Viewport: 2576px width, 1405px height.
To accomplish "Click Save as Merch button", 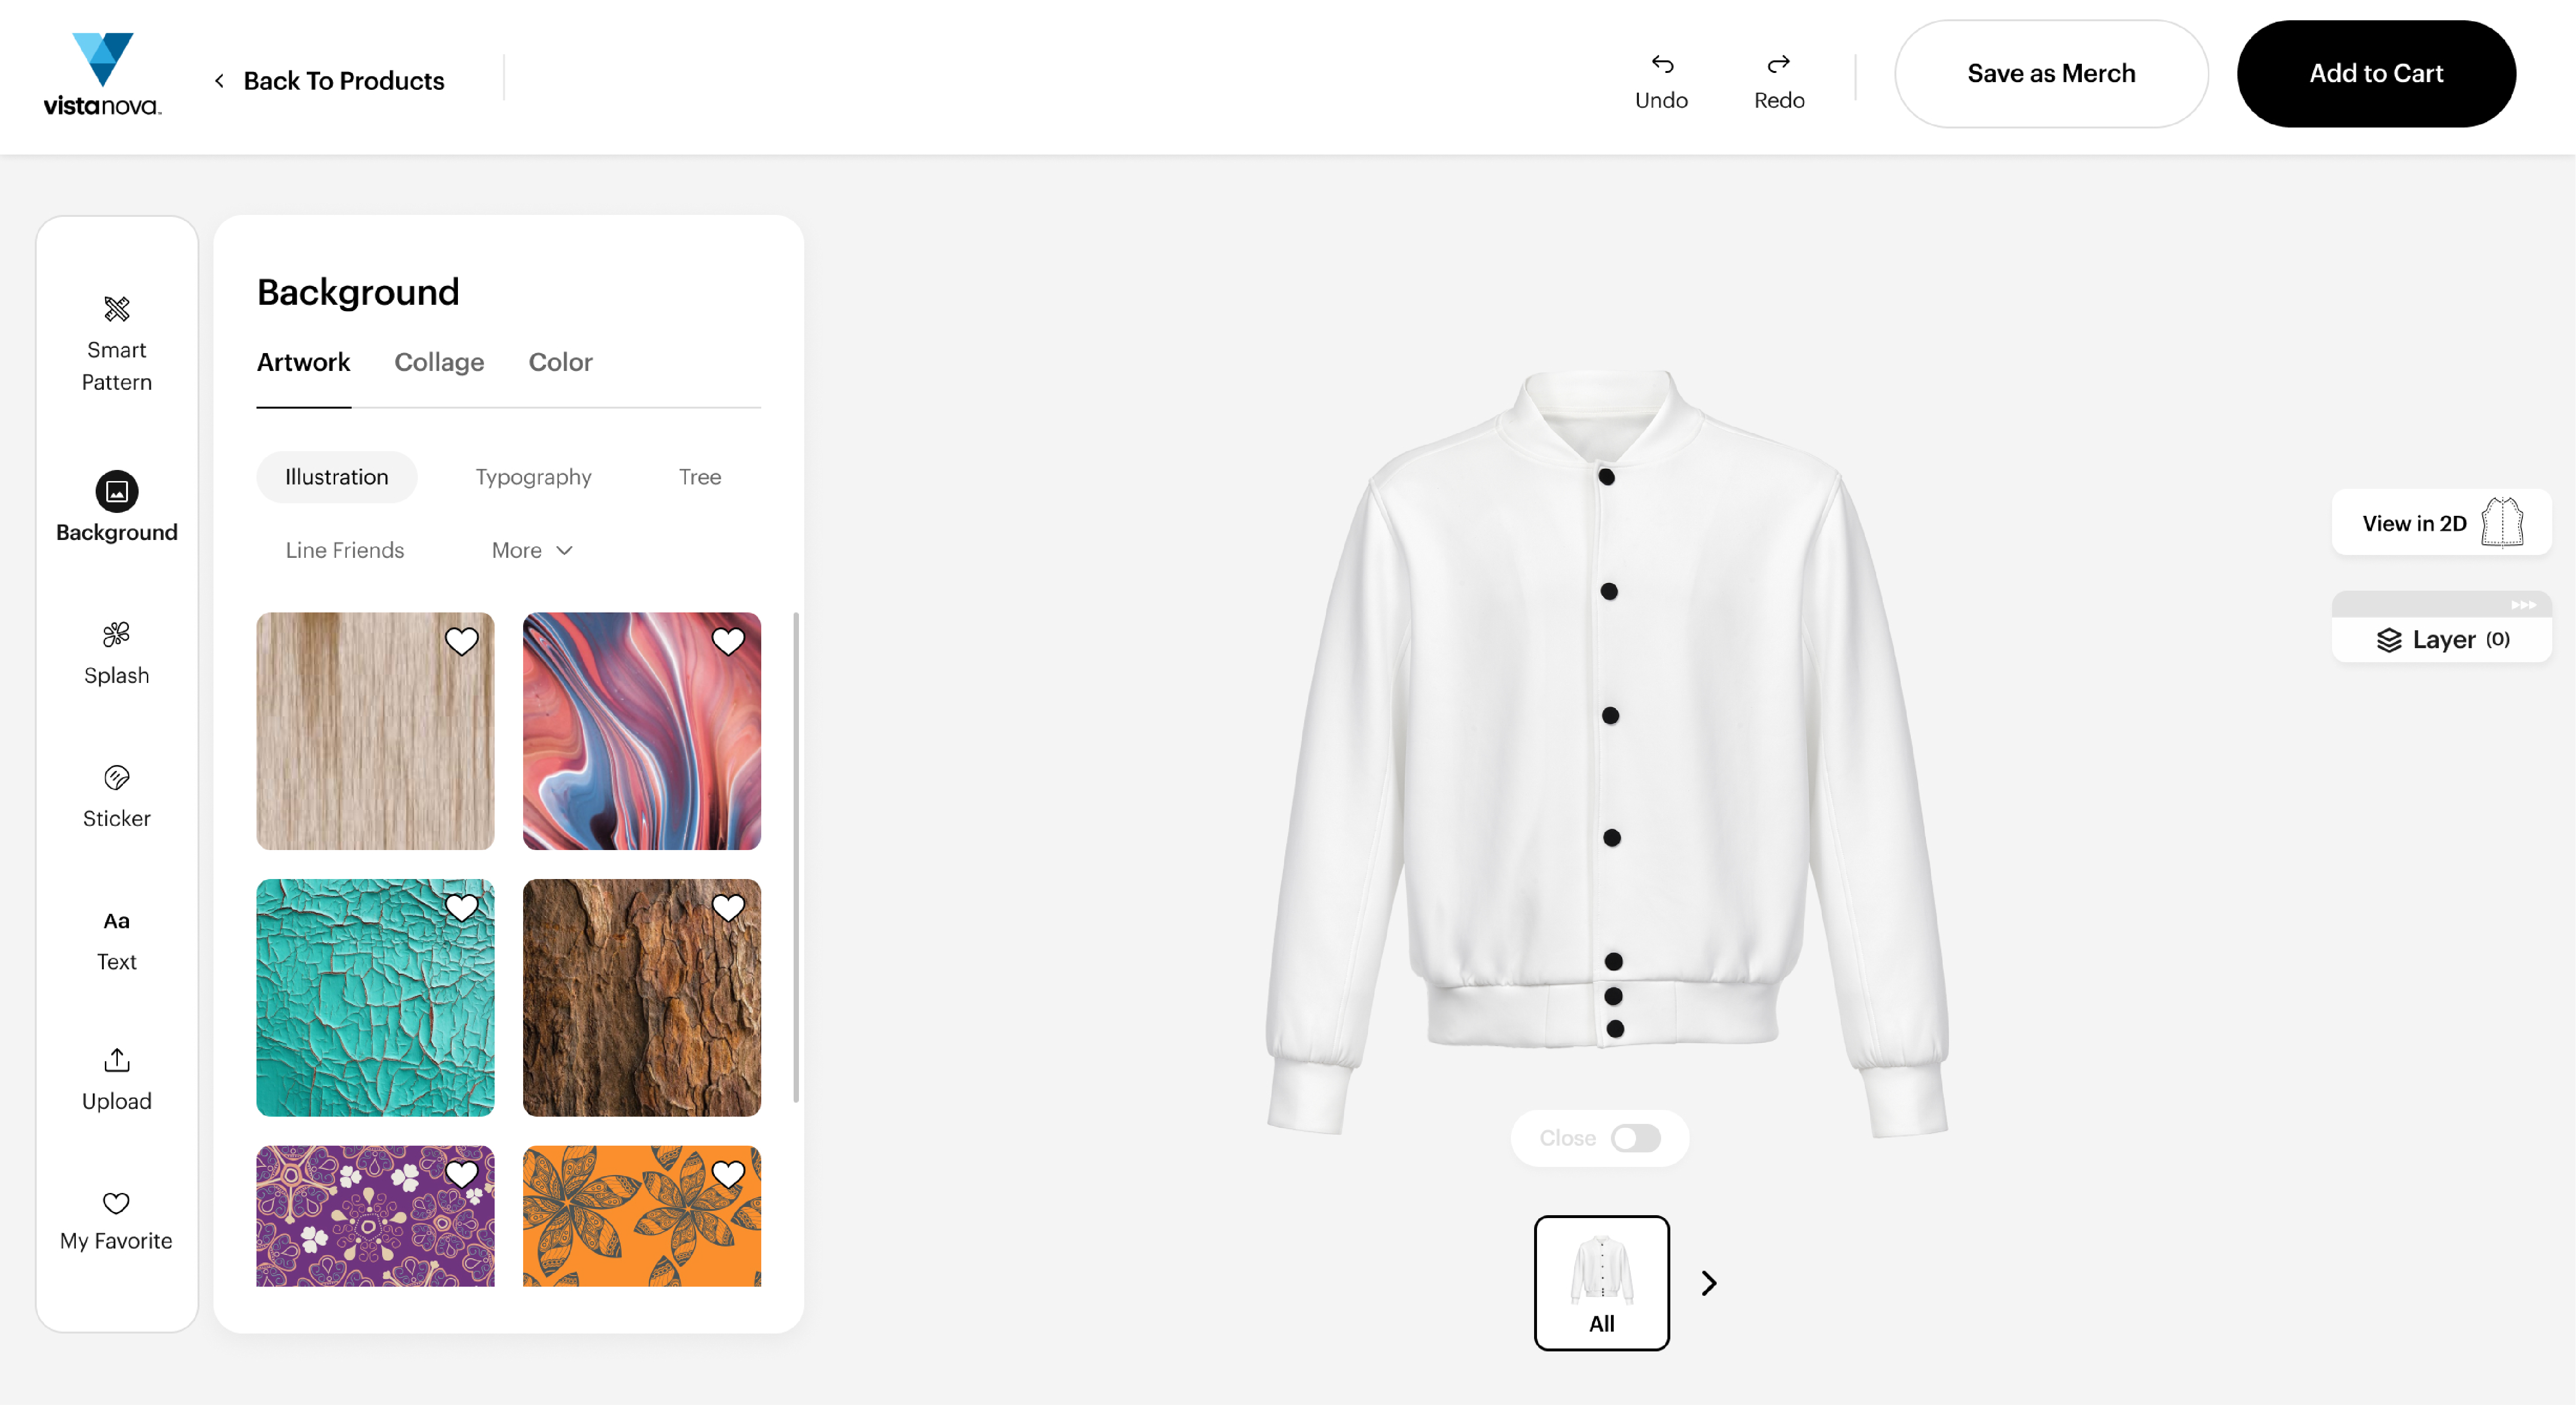I will pyautogui.click(x=2050, y=73).
